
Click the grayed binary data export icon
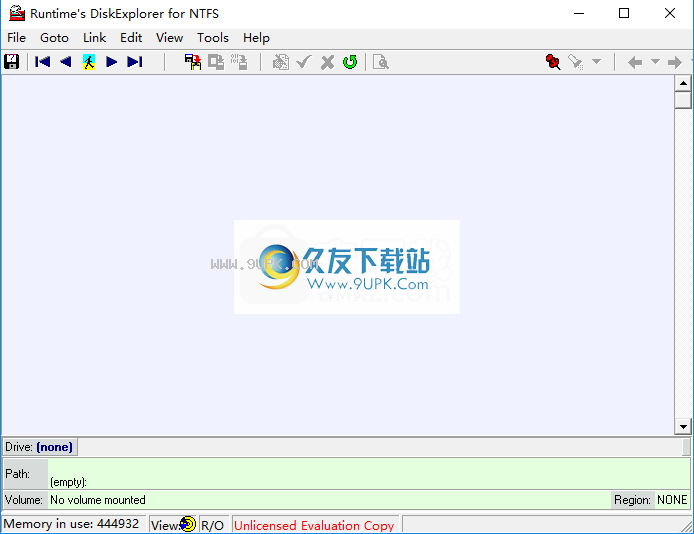pos(239,62)
